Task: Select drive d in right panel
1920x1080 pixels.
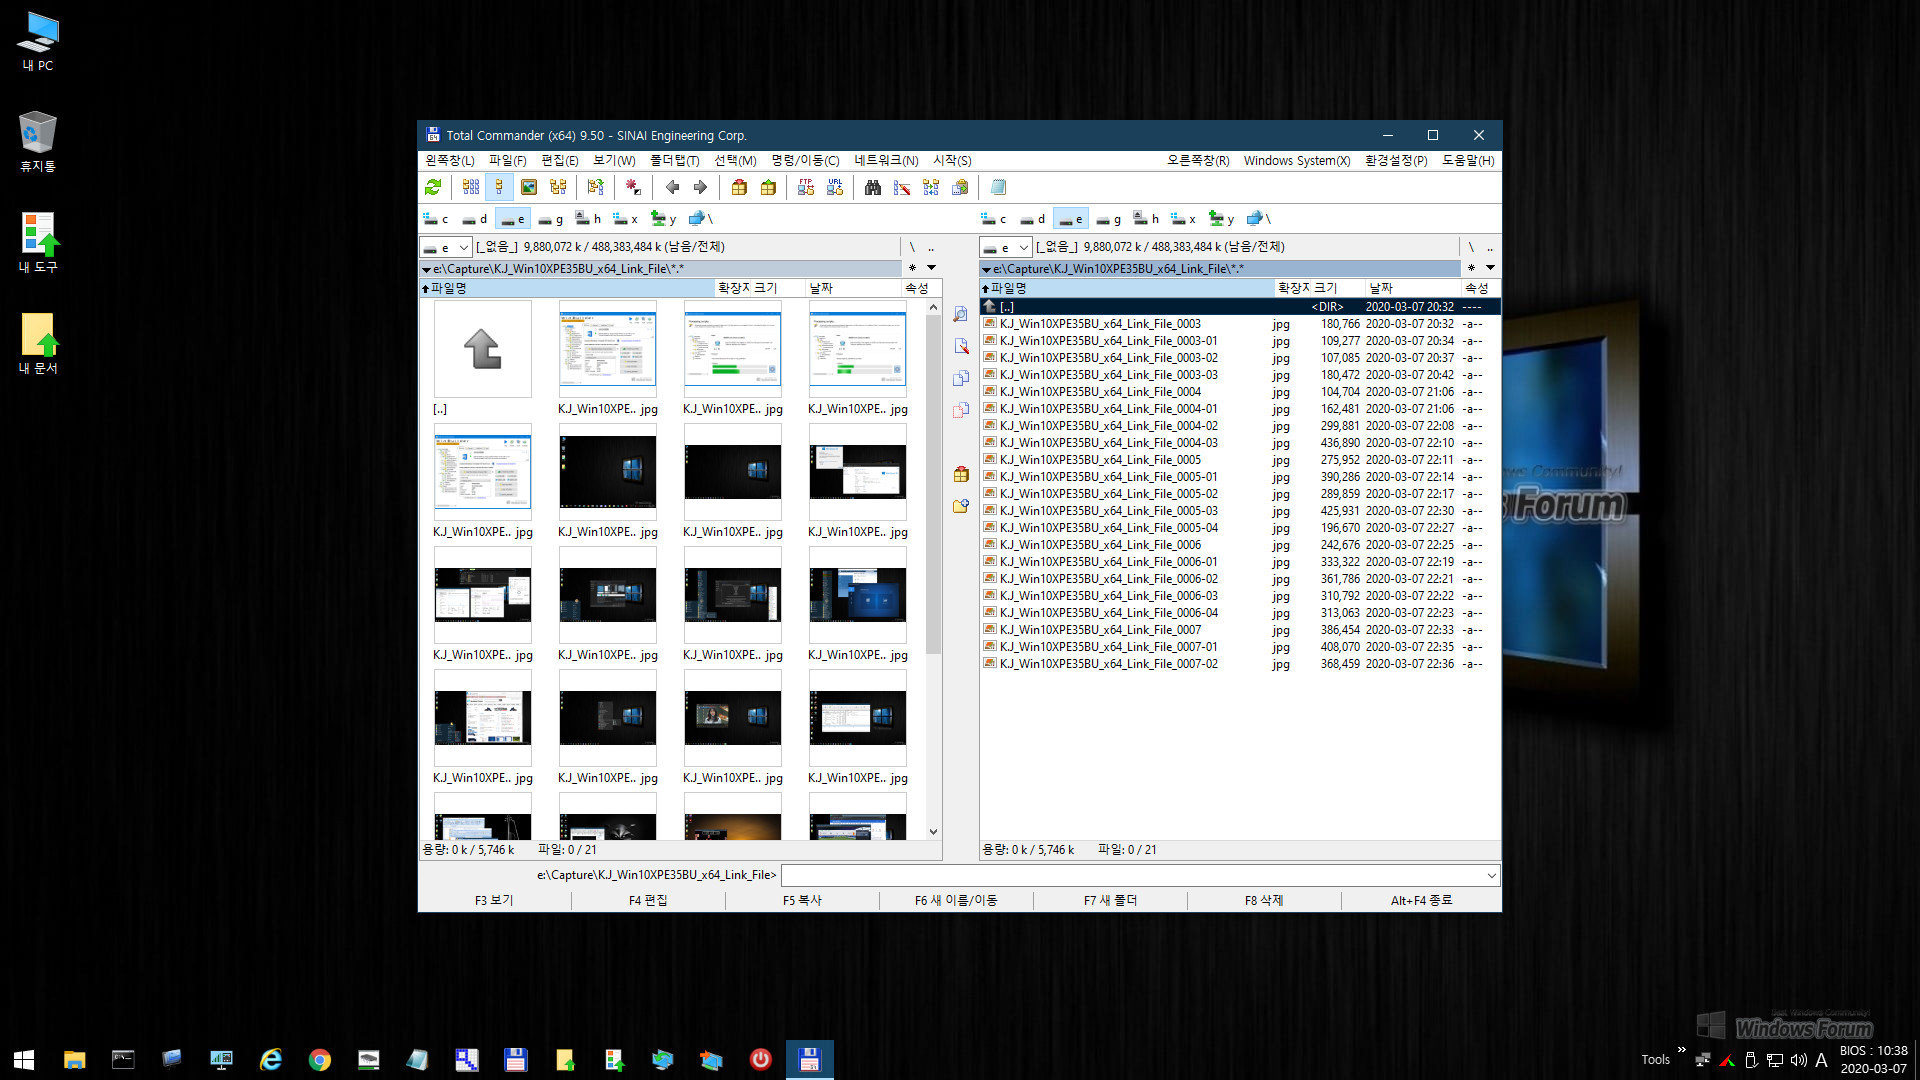Action: pos(1032,219)
